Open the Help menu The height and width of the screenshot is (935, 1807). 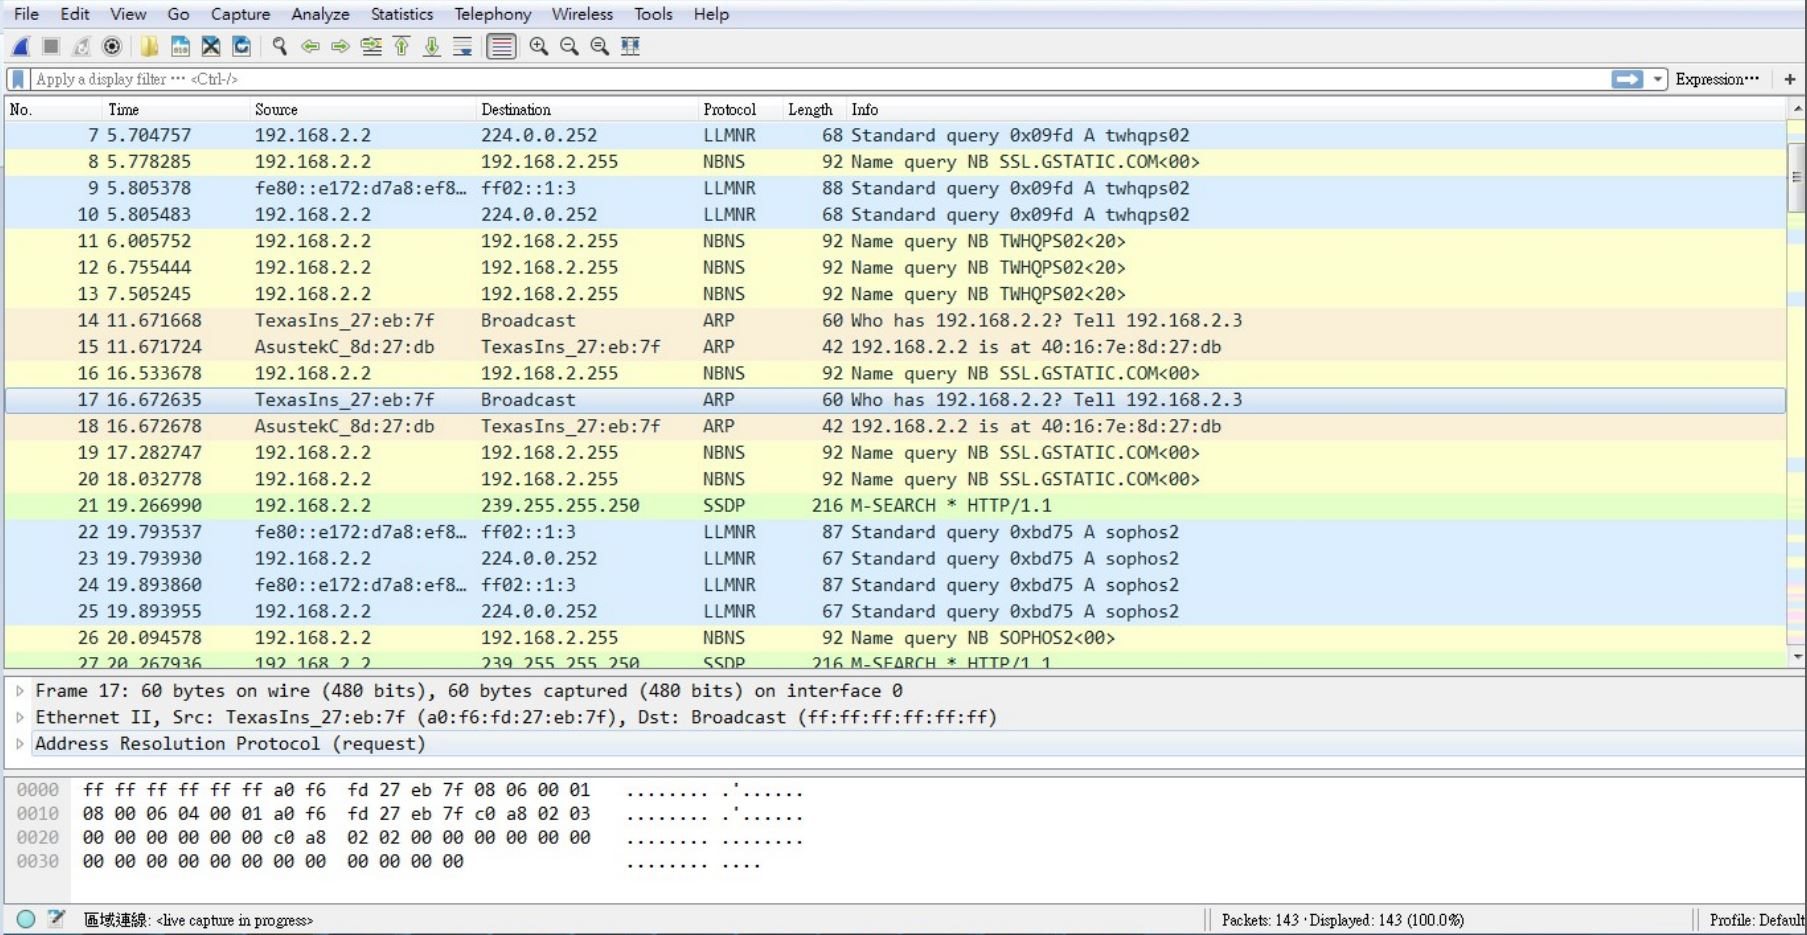[x=711, y=14]
